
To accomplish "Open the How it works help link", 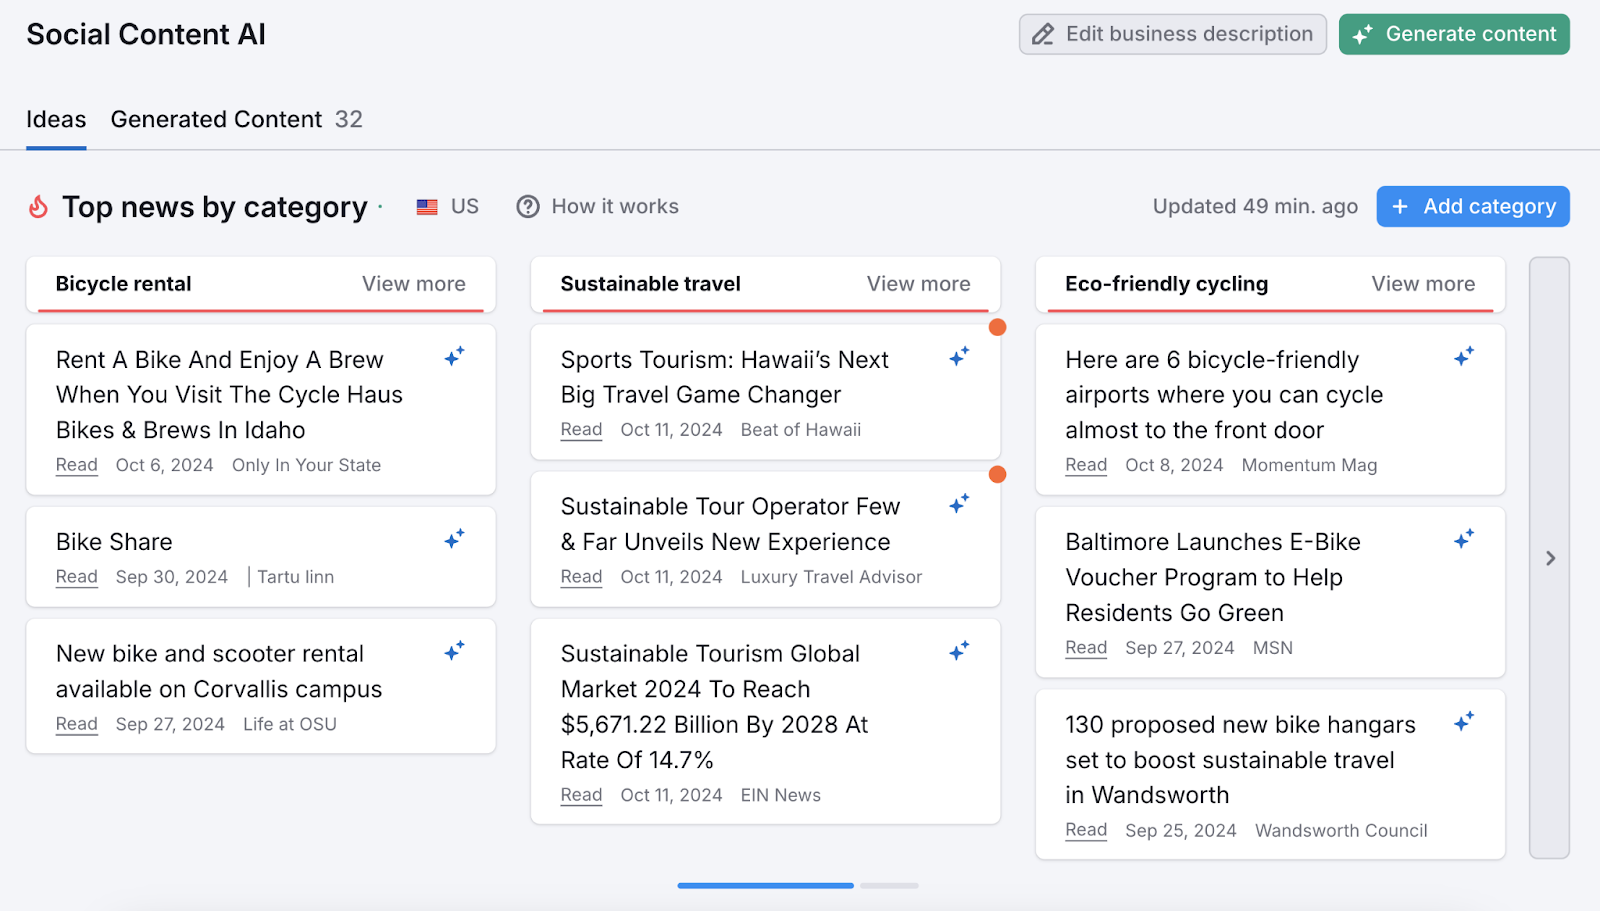I will 598,207.
